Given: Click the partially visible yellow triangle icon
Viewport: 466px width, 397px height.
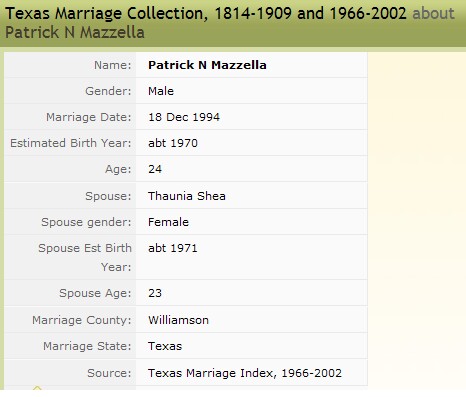Looking at the screenshot, I should click(37, 388).
